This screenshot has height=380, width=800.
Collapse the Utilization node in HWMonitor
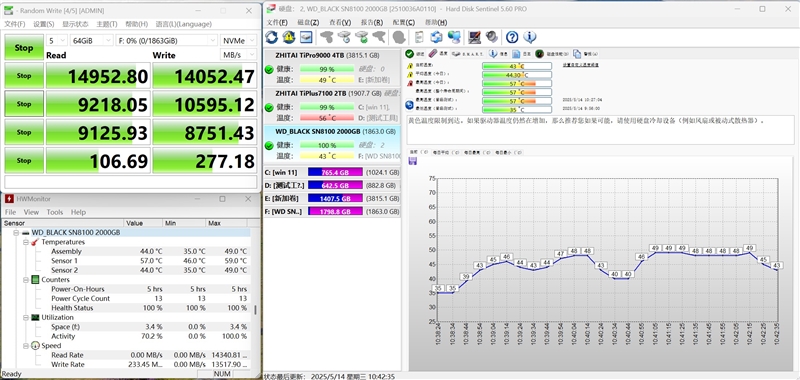tap(26, 318)
